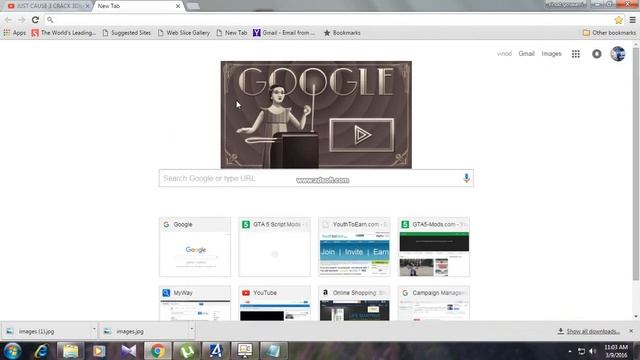Open the Bookmarks star folder
Screen dimensions: 640x360
coord(342,33)
